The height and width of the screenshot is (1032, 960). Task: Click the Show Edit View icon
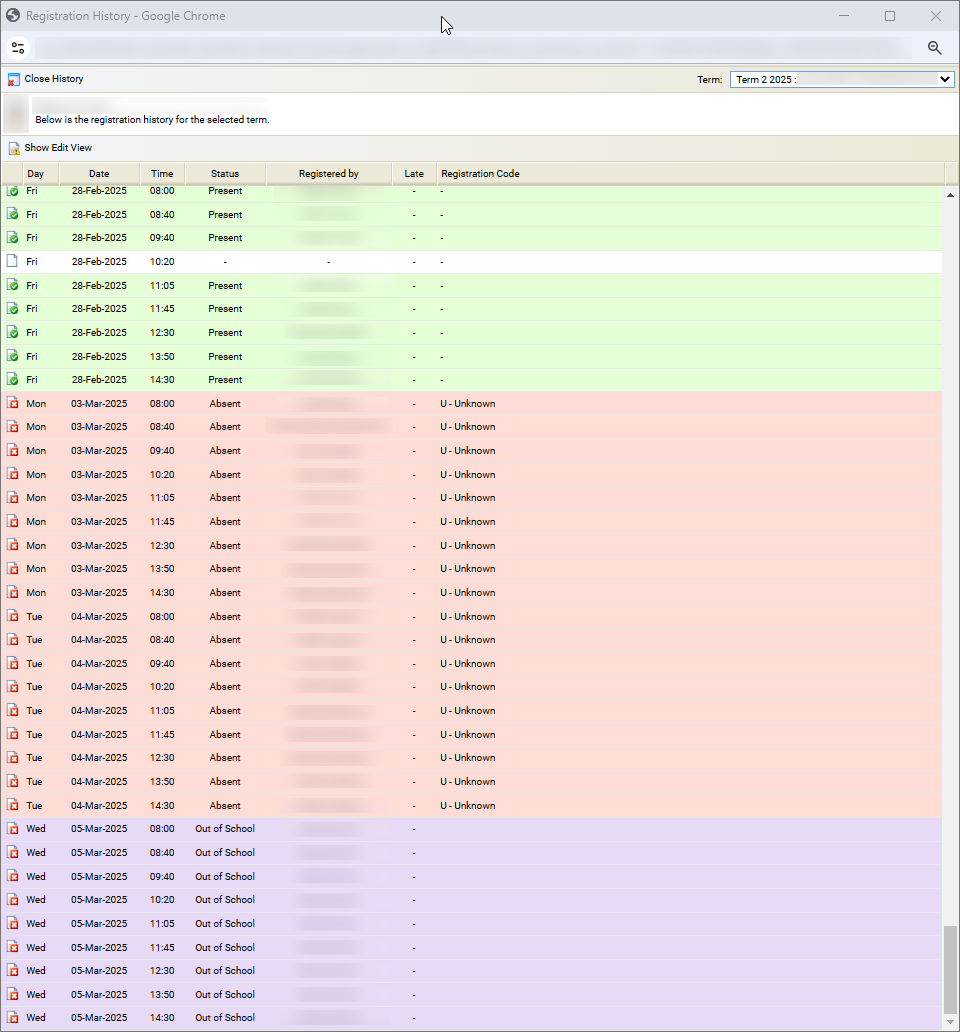tap(14, 148)
